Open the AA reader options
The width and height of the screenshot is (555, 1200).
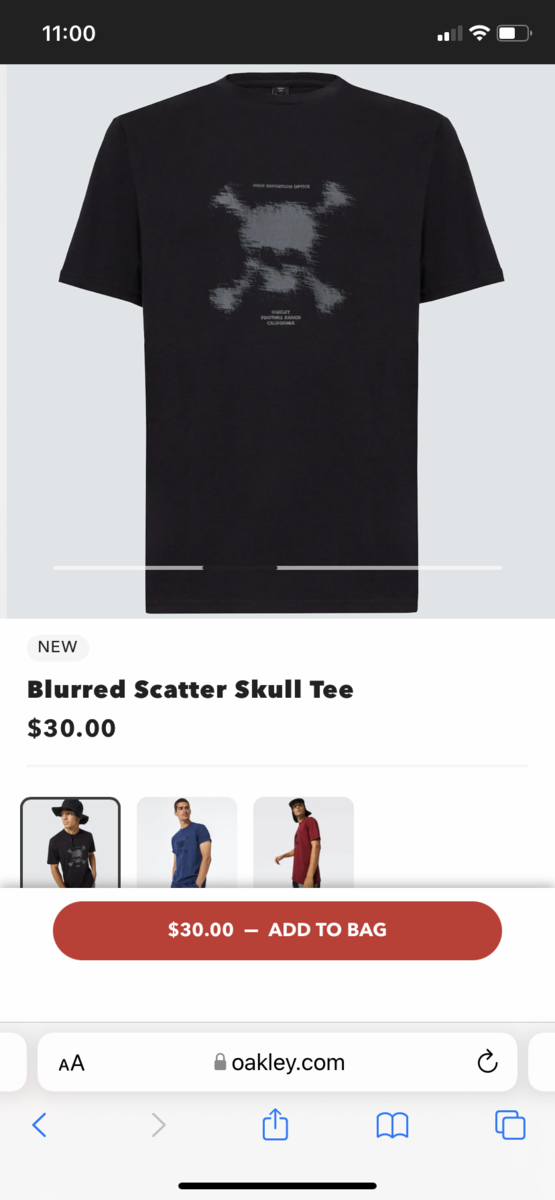pyautogui.click(x=71, y=1063)
